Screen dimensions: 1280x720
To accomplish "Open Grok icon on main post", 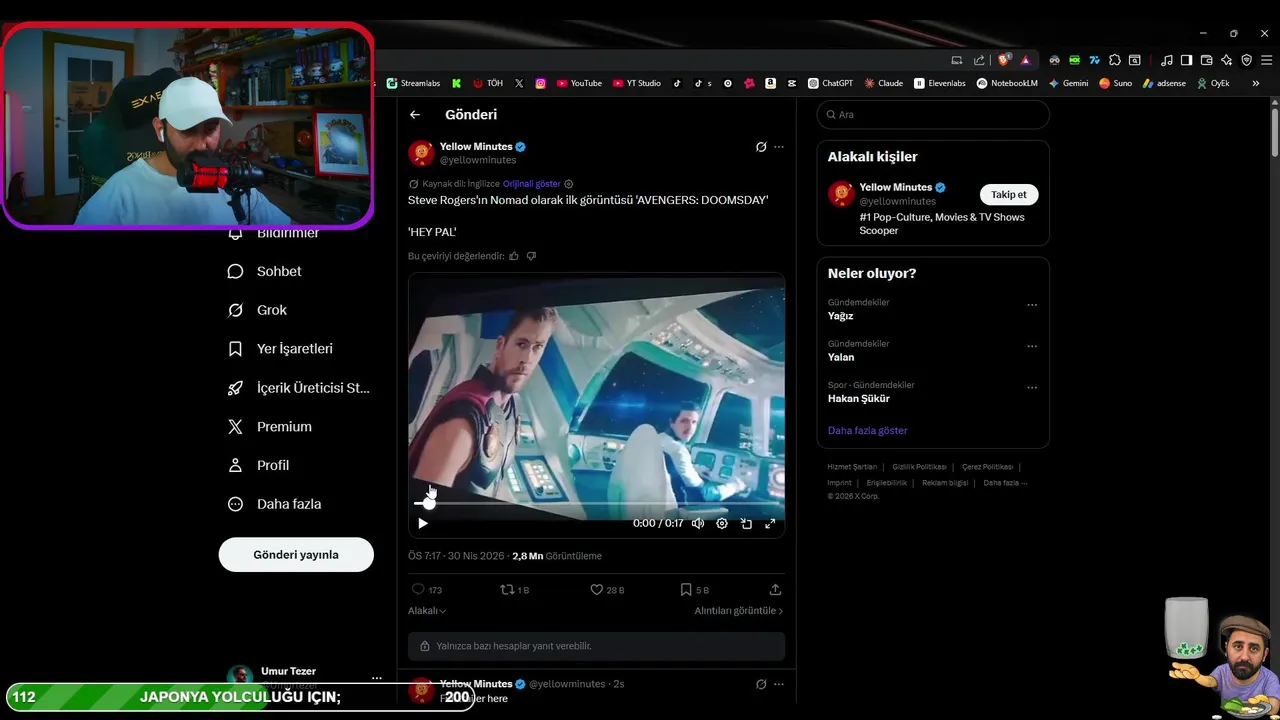I will 761,147.
